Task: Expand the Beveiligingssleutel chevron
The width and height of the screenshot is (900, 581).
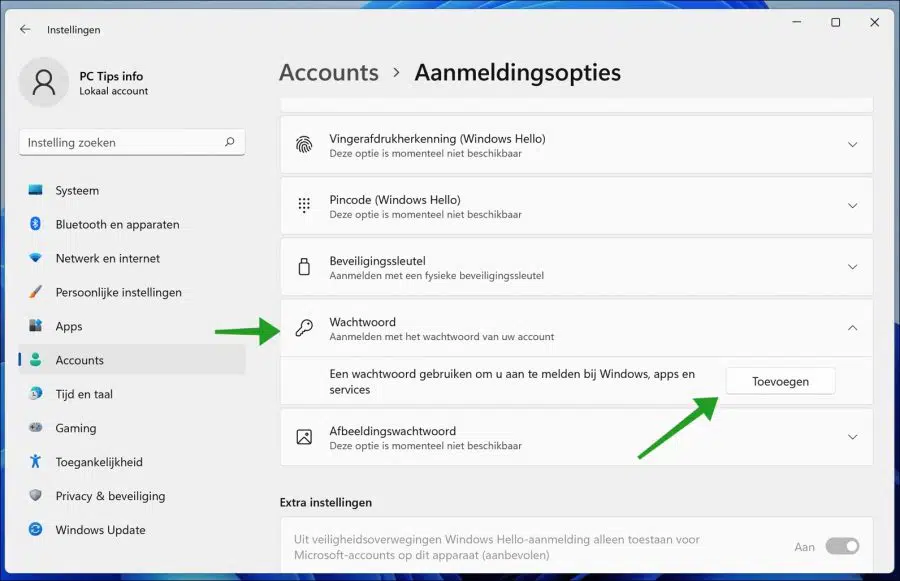Action: [x=852, y=266]
